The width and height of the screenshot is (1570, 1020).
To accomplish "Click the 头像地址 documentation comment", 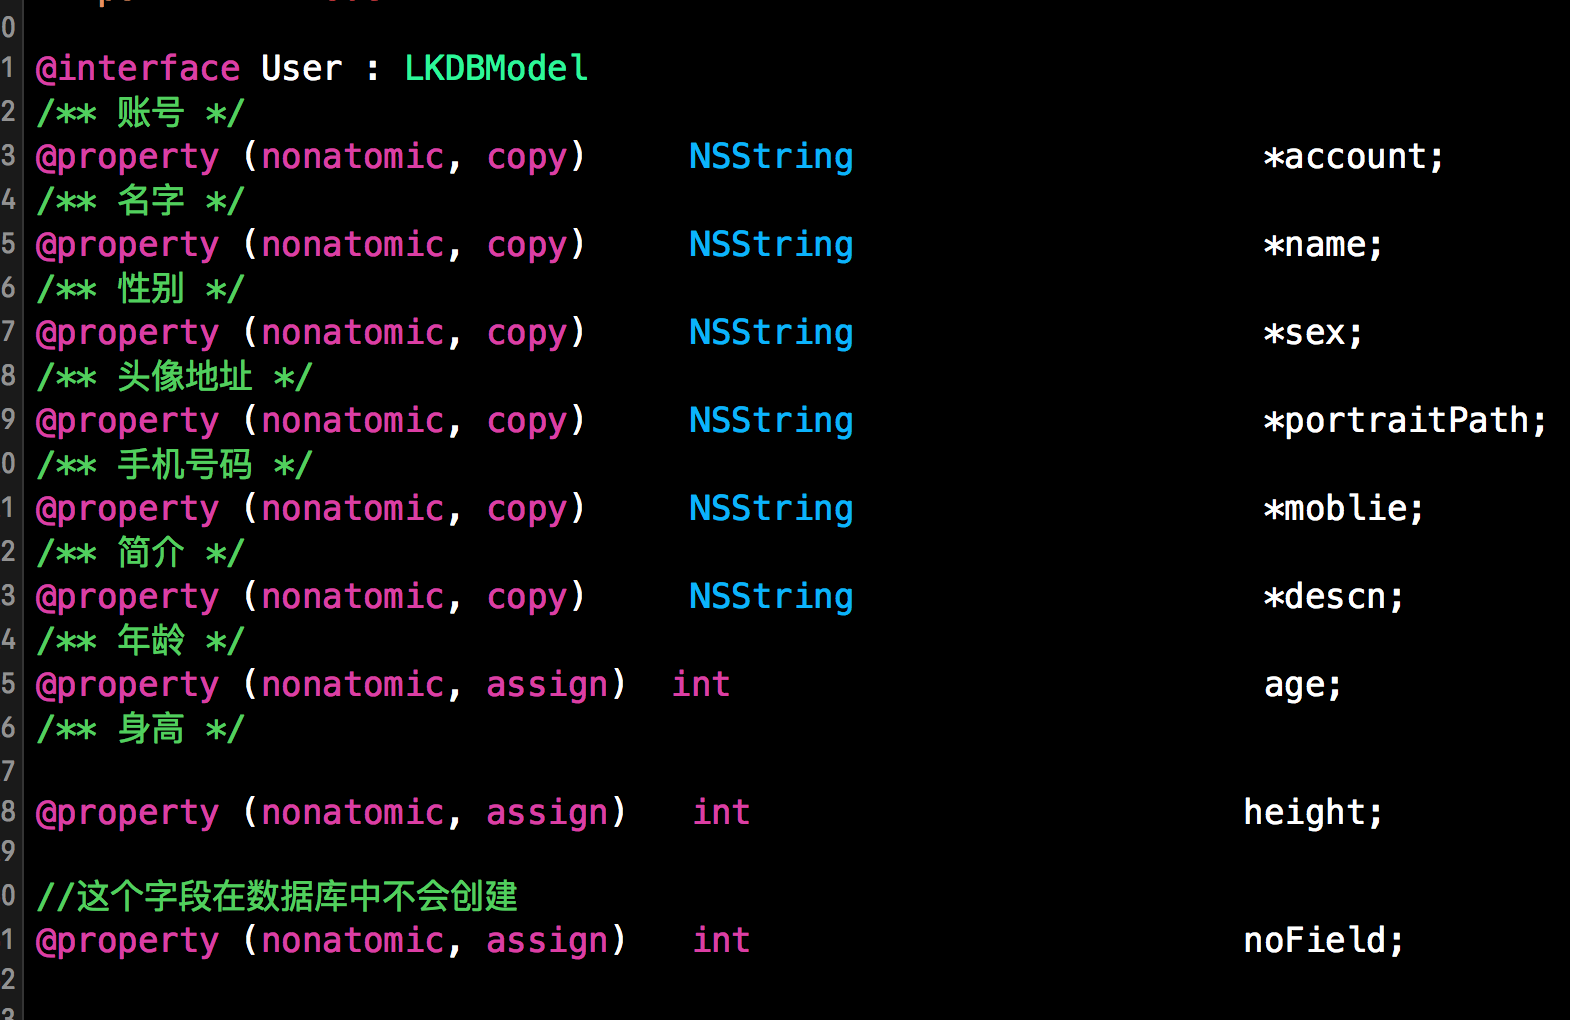I will click(x=174, y=376).
